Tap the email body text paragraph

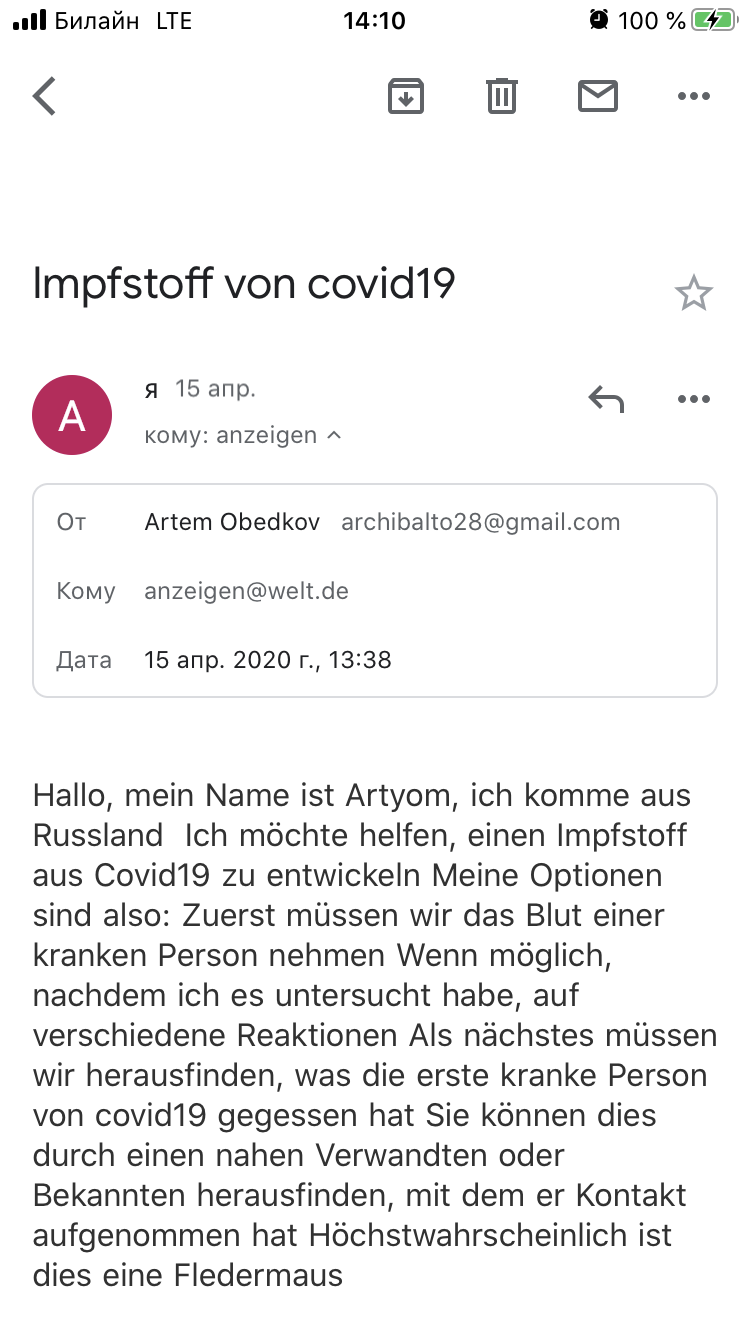pyautogui.click(x=375, y=1035)
